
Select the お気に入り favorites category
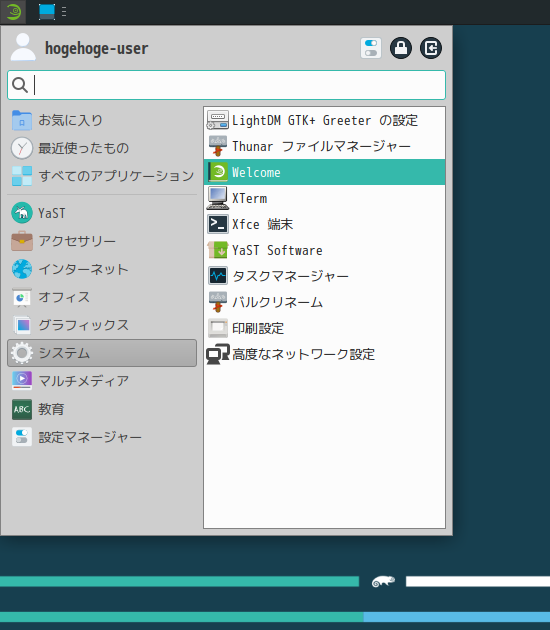102,120
